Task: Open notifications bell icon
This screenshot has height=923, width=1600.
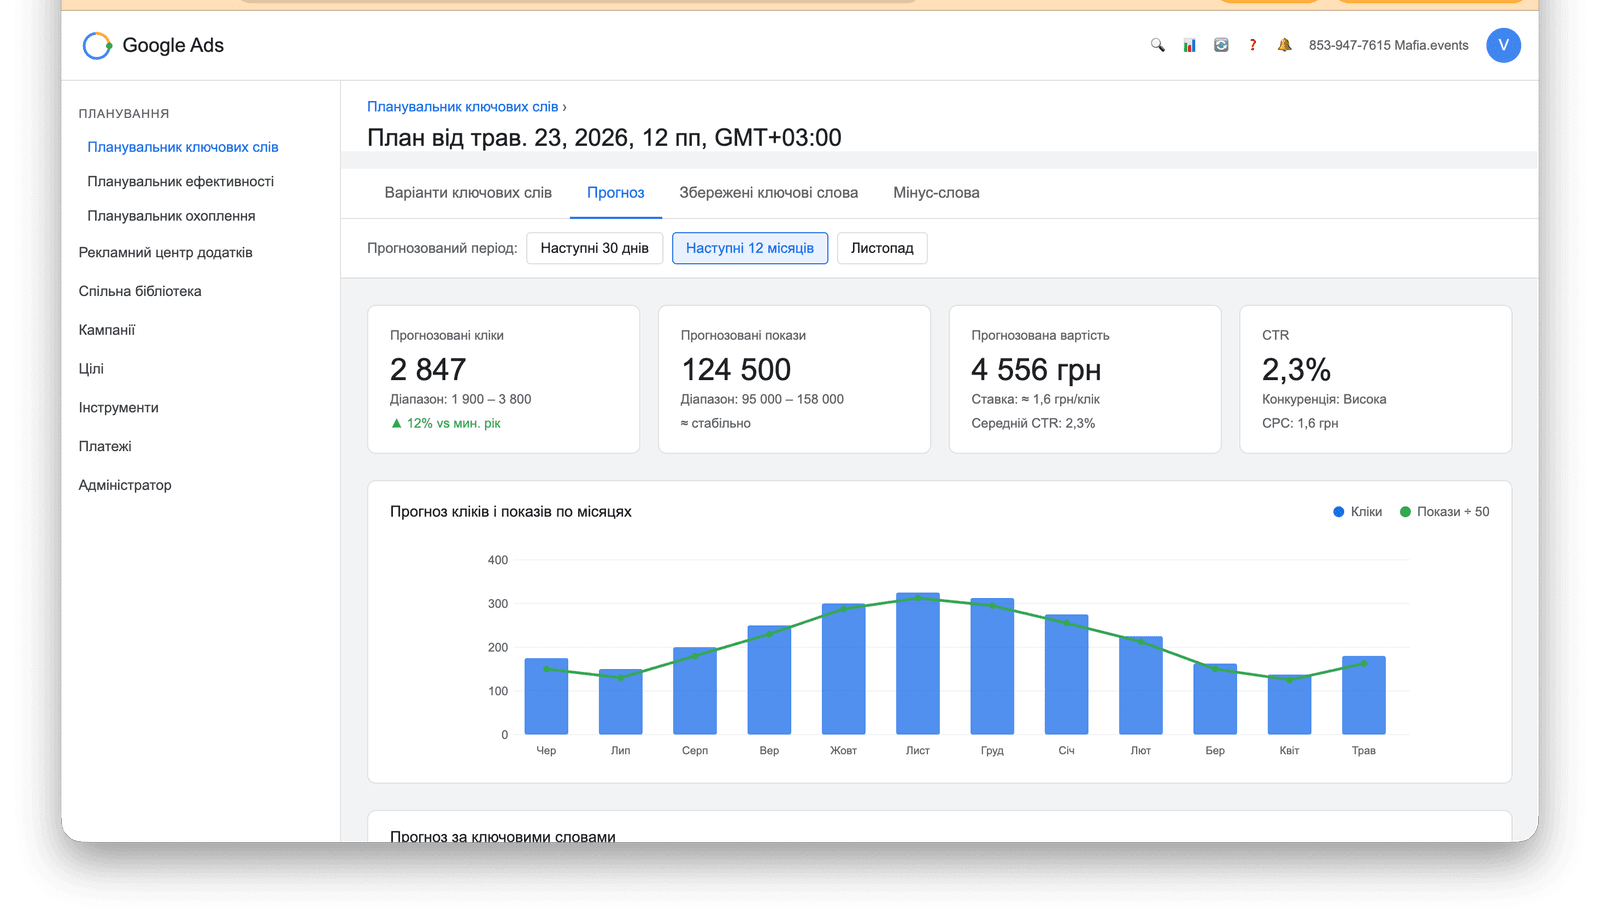Action: pyautogui.click(x=1285, y=45)
